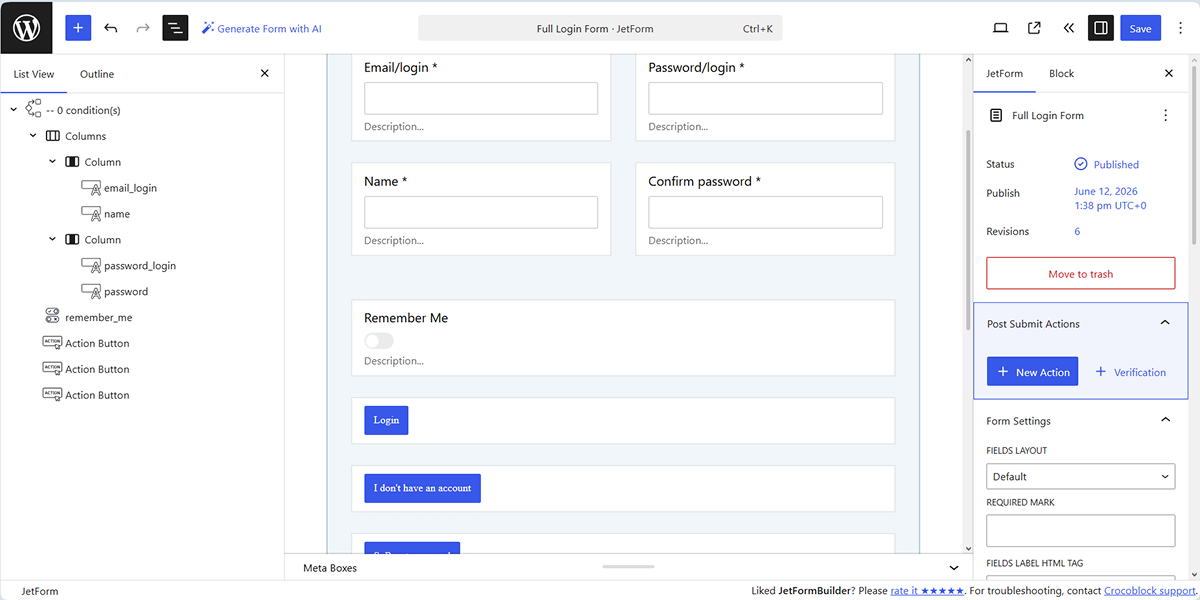Select the second Action Button in list
The image size is (1200, 600).
point(97,370)
